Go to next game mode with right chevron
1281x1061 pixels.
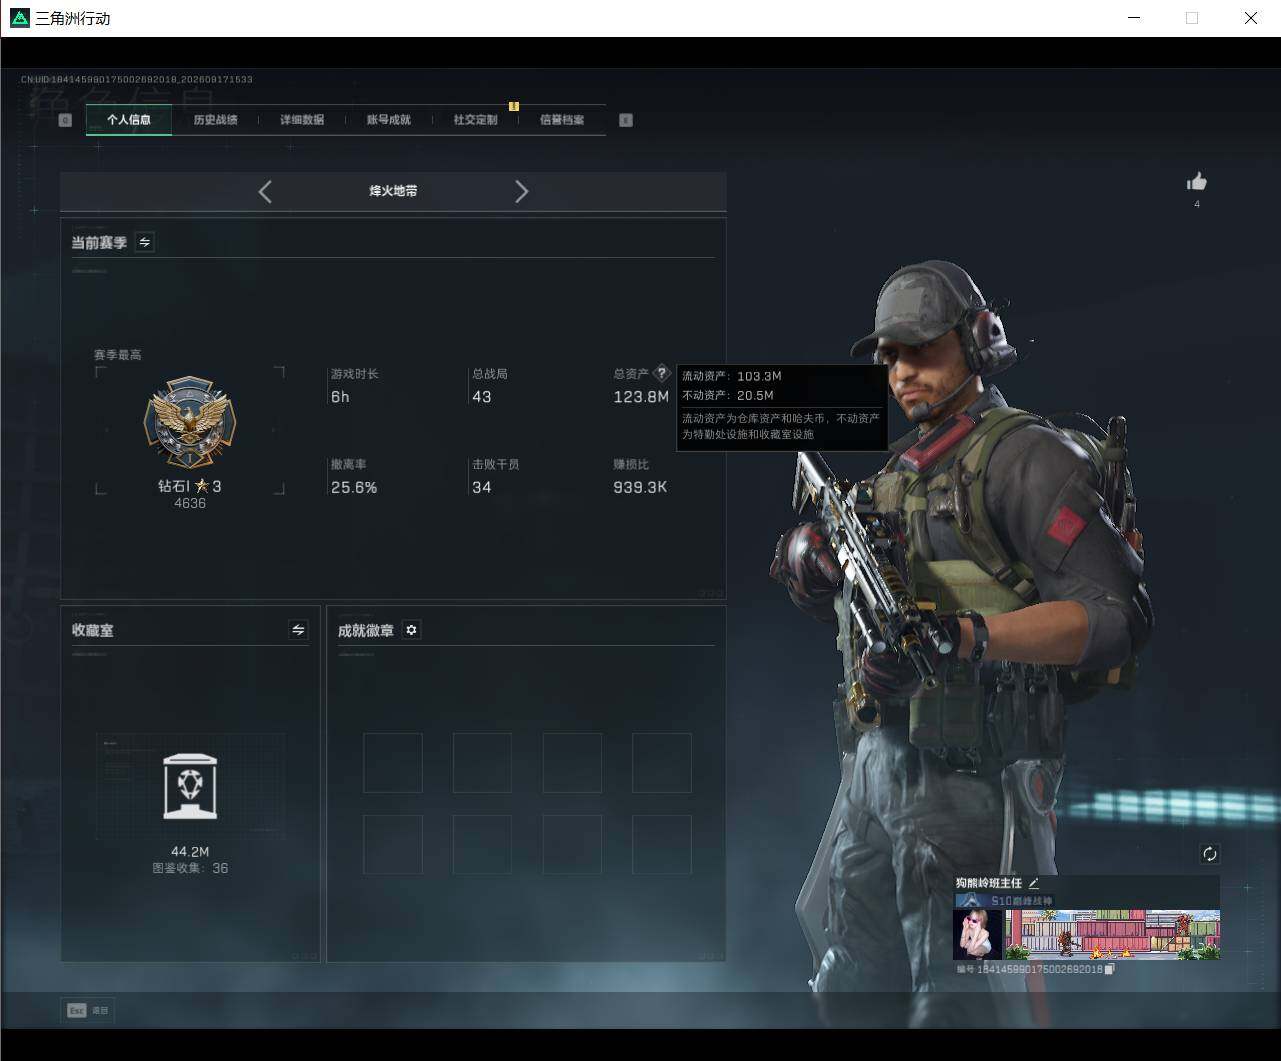coord(521,192)
